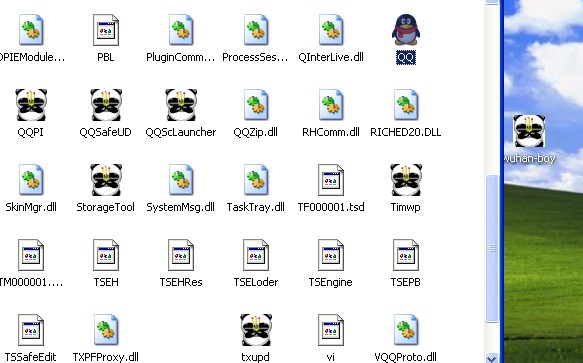Click the RICHED20.DLL file icon
The width and height of the screenshot is (583, 363).
tap(406, 105)
